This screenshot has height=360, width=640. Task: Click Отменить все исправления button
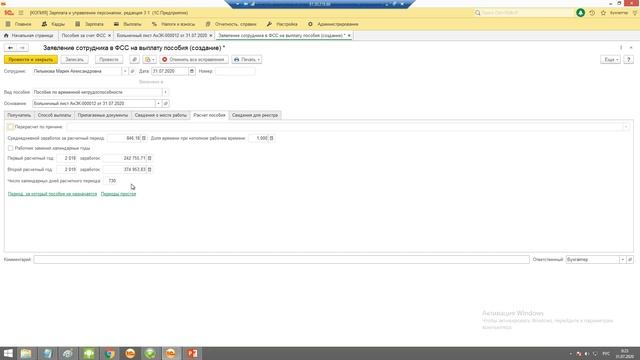(194, 60)
